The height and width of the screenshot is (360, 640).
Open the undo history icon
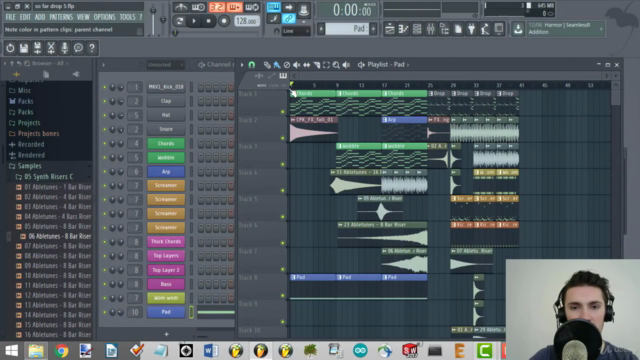coord(10,48)
